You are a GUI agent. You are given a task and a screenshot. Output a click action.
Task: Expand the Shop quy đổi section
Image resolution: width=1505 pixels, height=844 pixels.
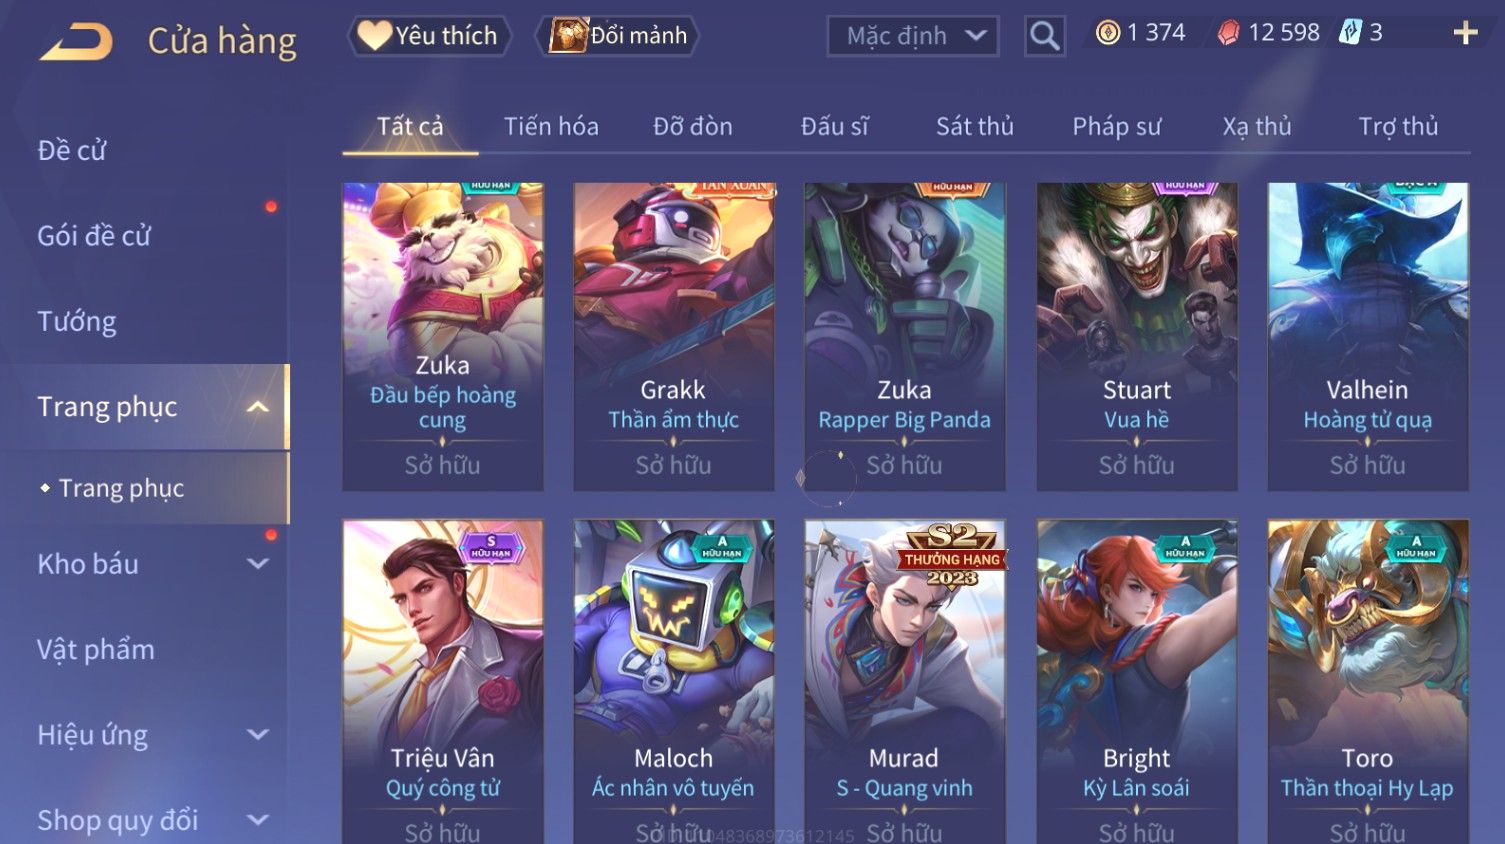pyautogui.click(x=258, y=820)
